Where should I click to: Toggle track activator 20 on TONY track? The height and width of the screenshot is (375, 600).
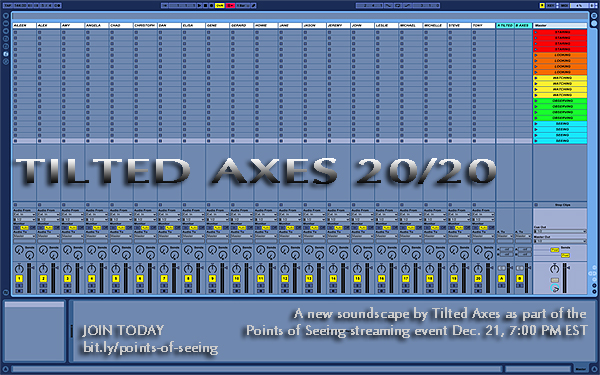click(x=478, y=279)
